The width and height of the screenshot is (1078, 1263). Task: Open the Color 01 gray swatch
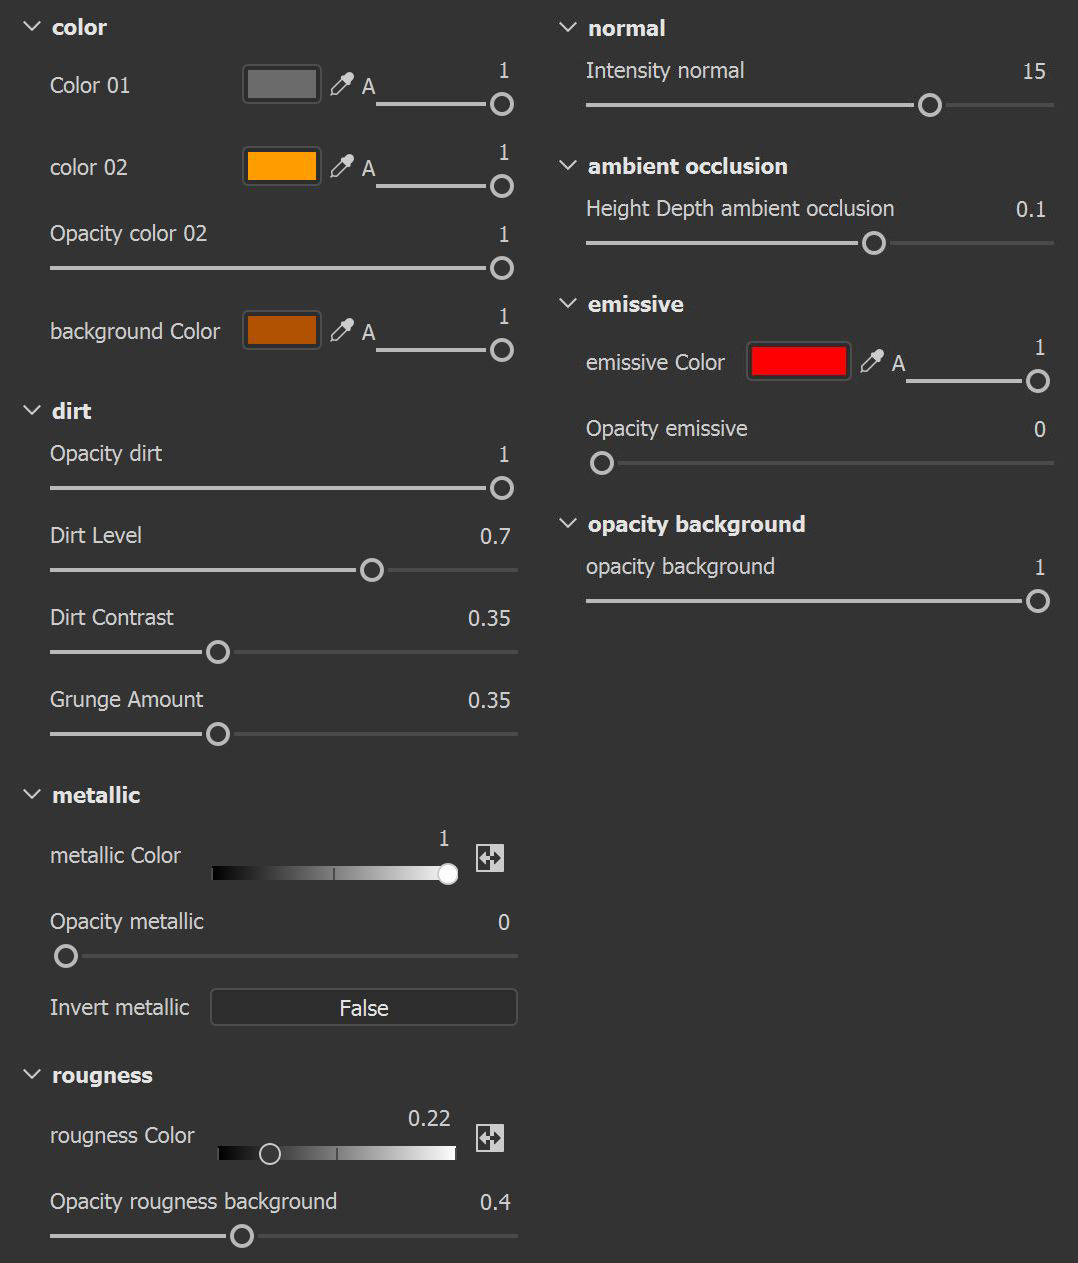coord(282,85)
